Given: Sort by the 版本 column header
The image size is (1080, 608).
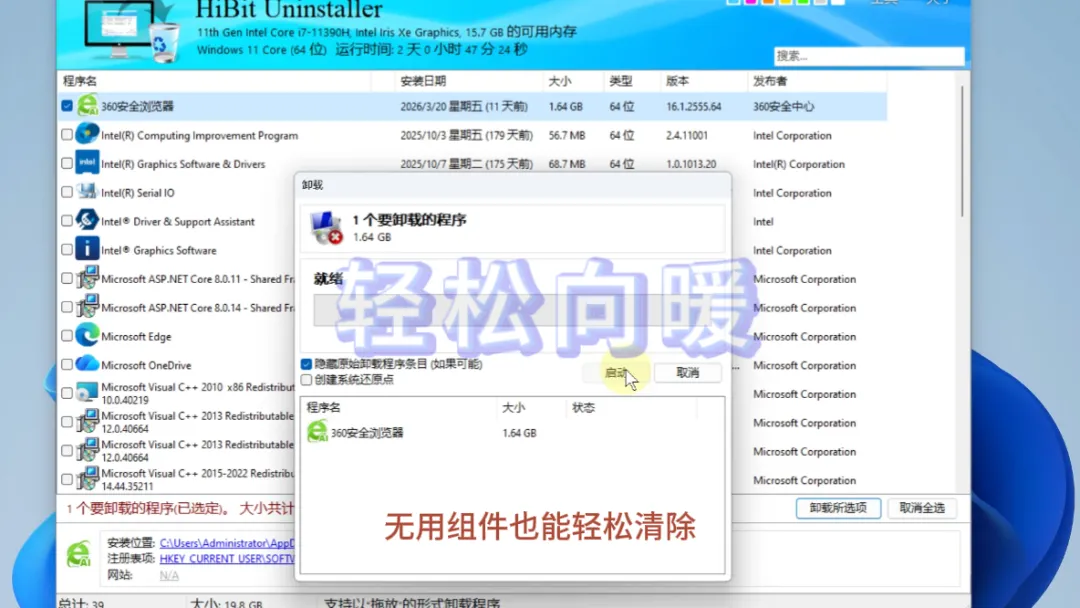Looking at the screenshot, I should pyautogui.click(x=703, y=81).
